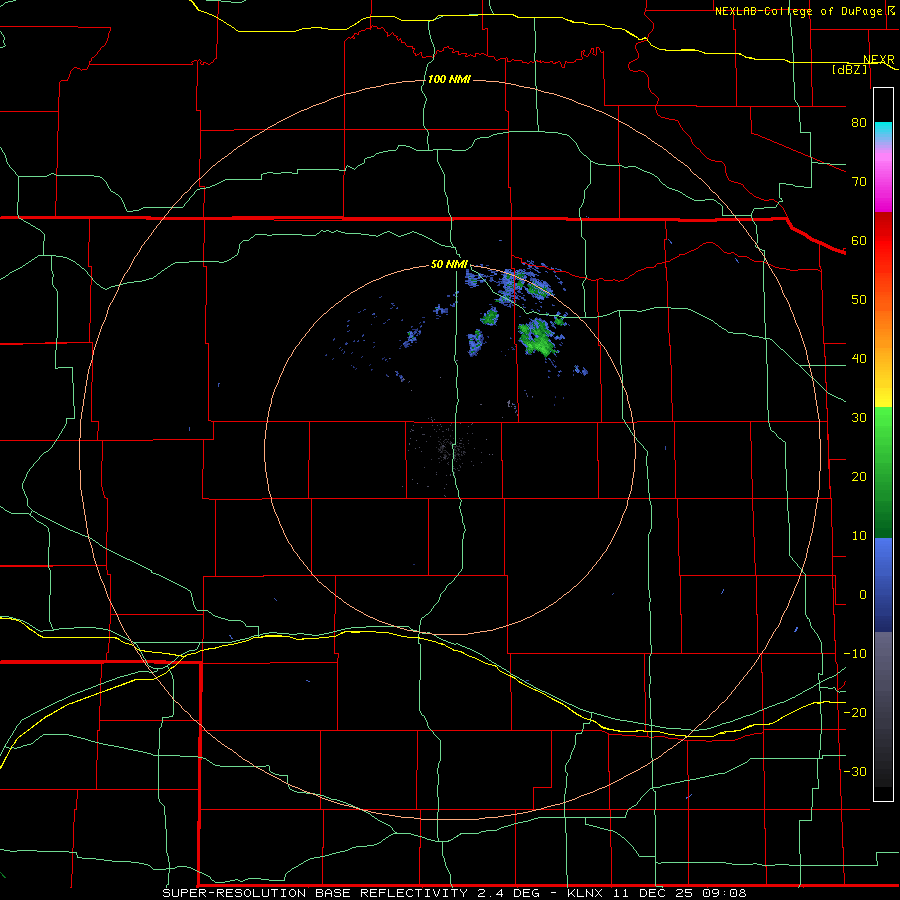Image resolution: width=900 pixels, height=900 pixels.
Task: Click the NEXR label above the color scale
Action: point(878,59)
